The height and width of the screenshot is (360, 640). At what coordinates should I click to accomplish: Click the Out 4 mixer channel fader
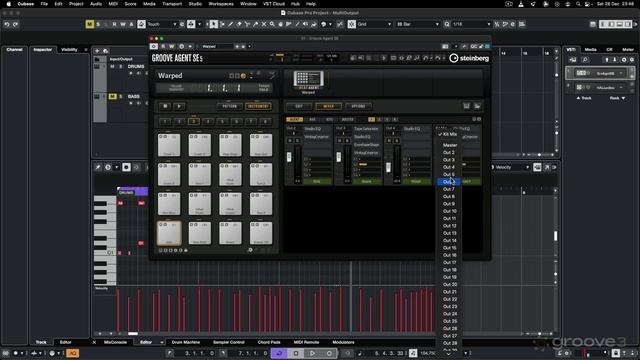pyautogui.click(x=389, y=167)
